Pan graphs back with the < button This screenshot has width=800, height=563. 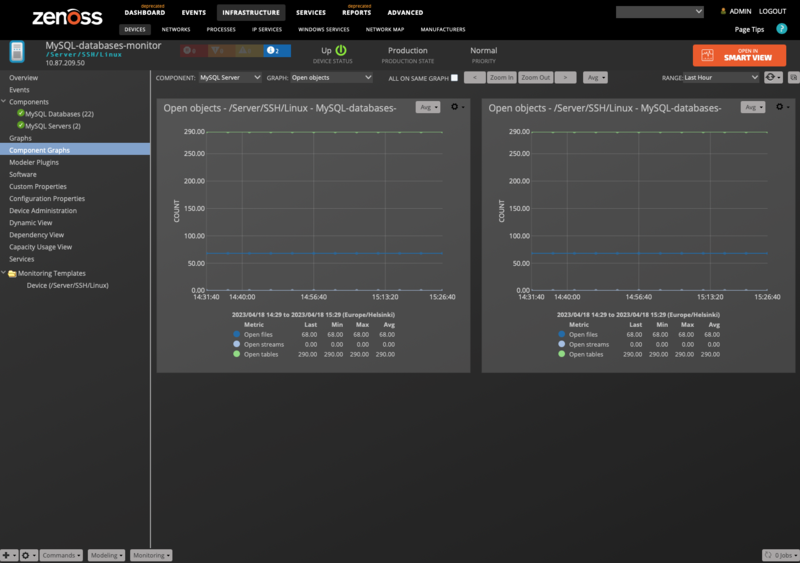[474, 78]
